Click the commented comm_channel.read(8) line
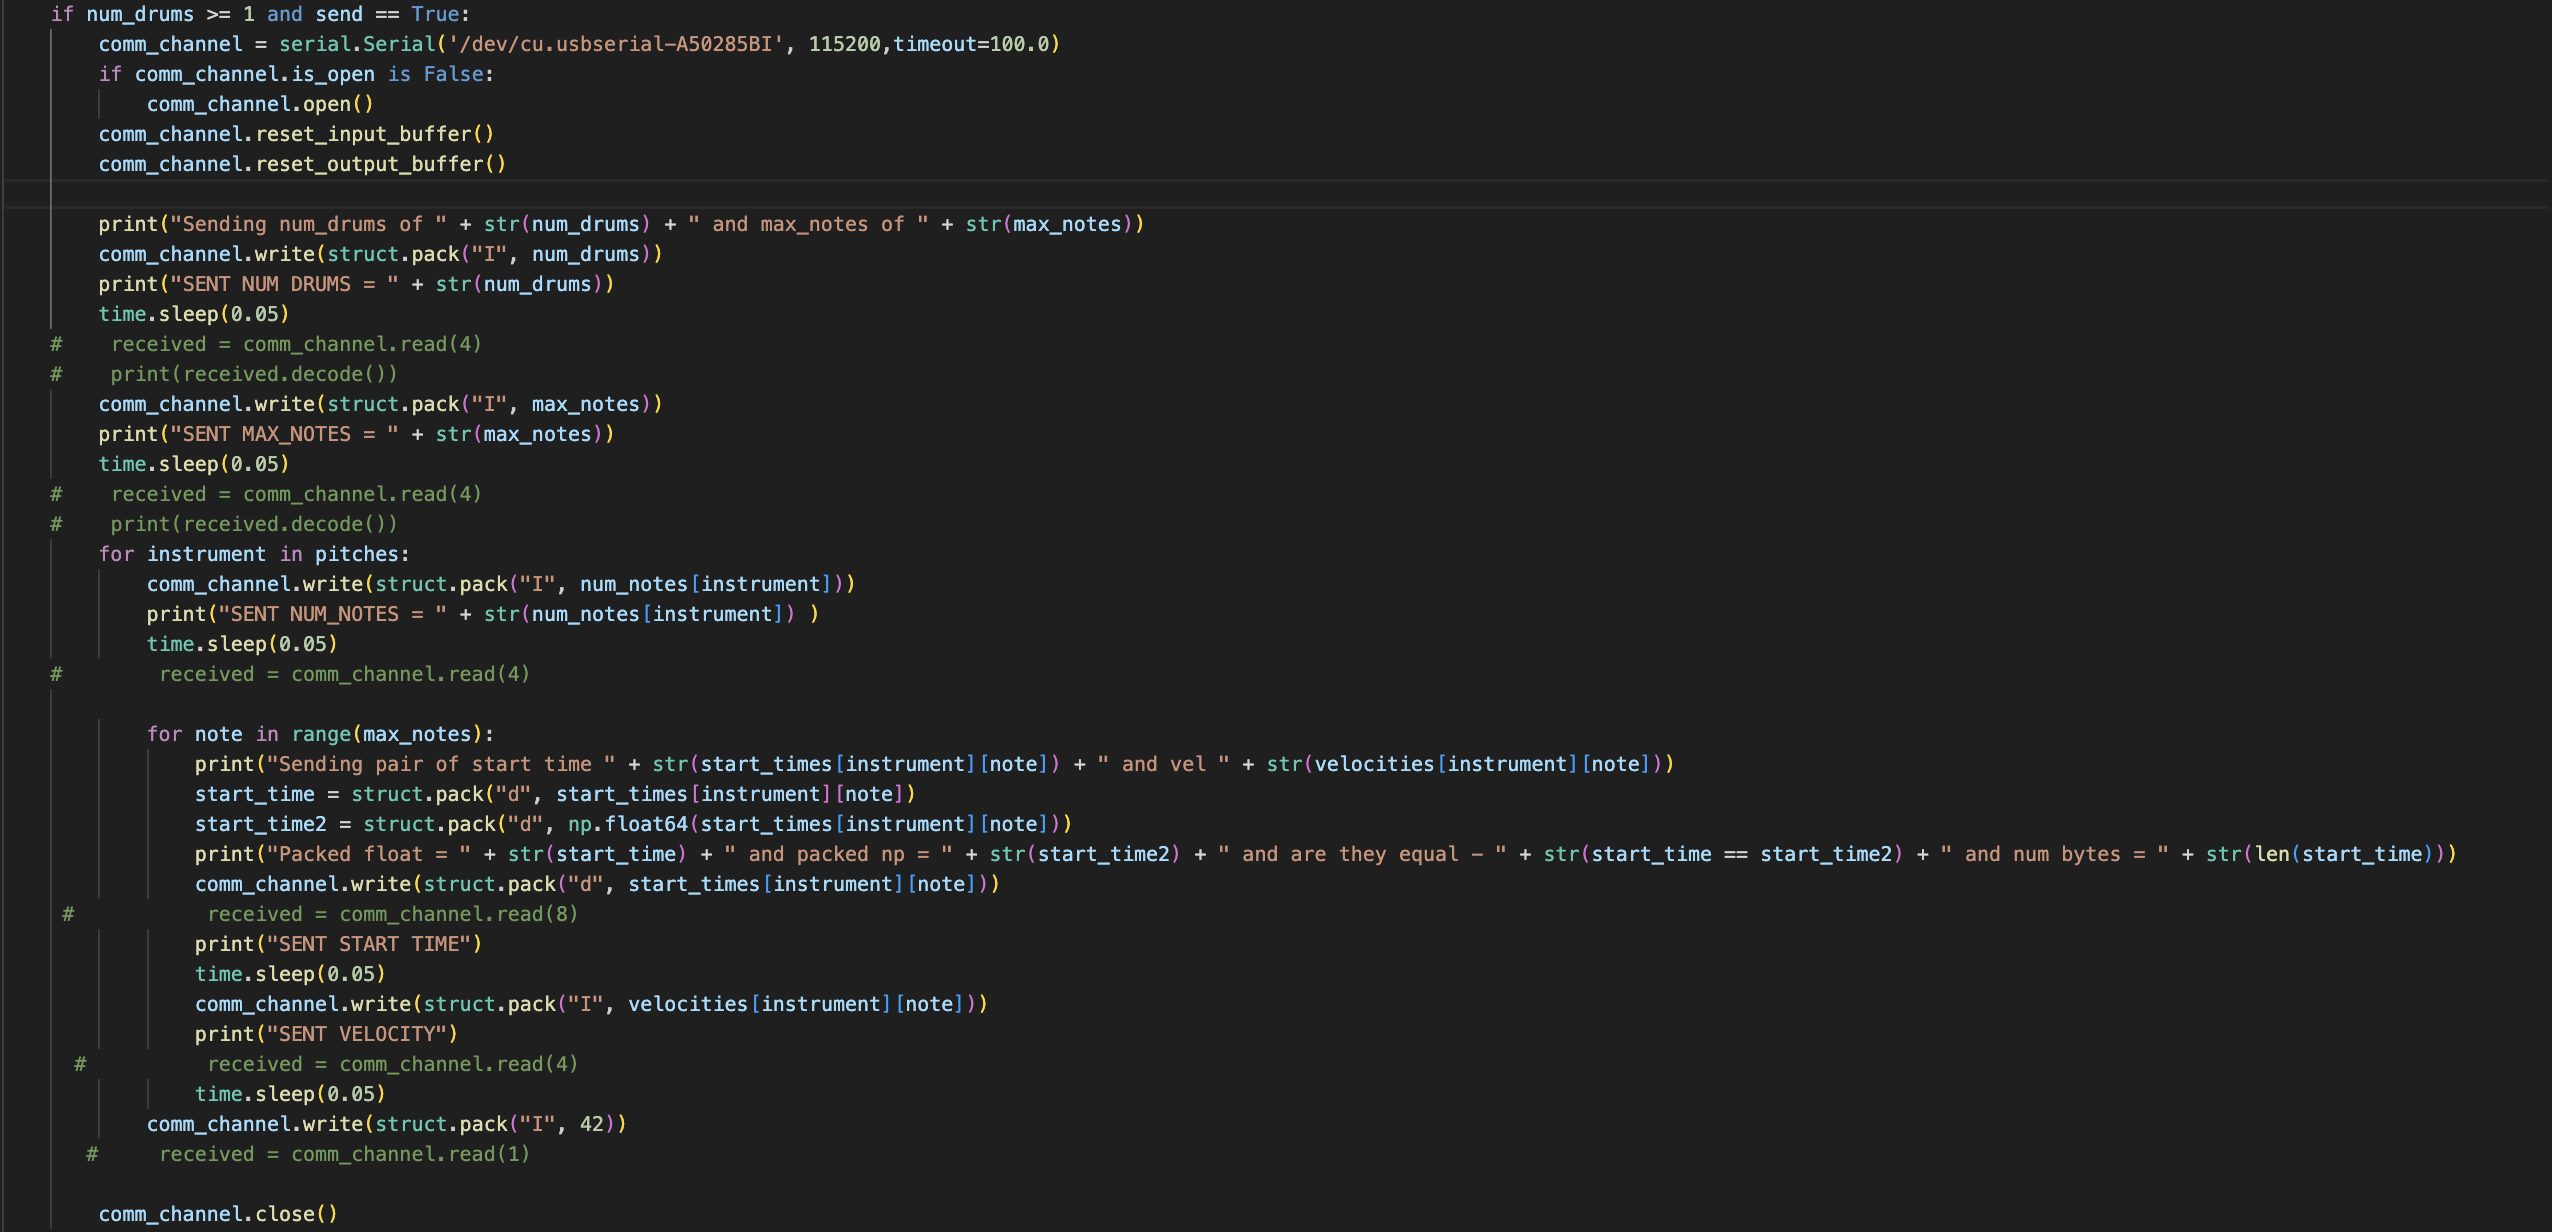Image resolution: width=2552 pixels, height=1232 pixels. 392,914
